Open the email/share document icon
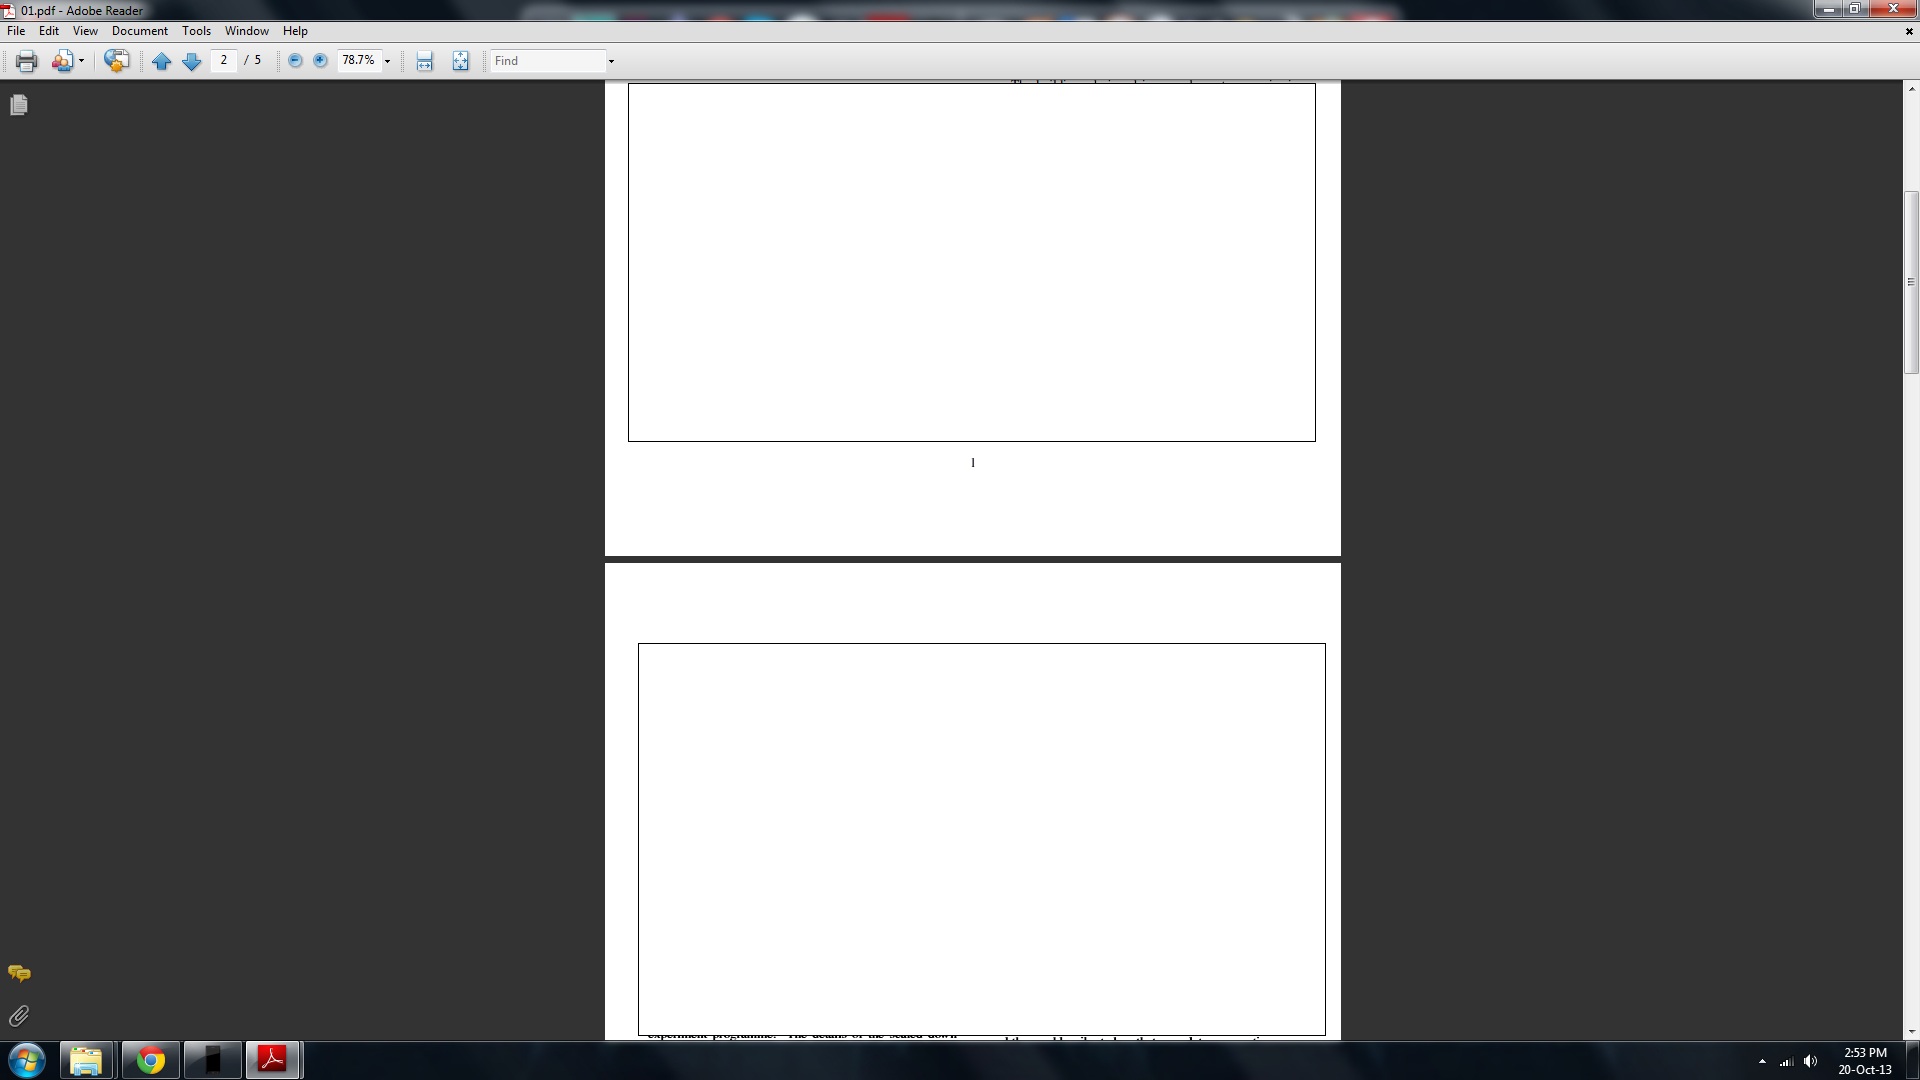 pos(62,60)
